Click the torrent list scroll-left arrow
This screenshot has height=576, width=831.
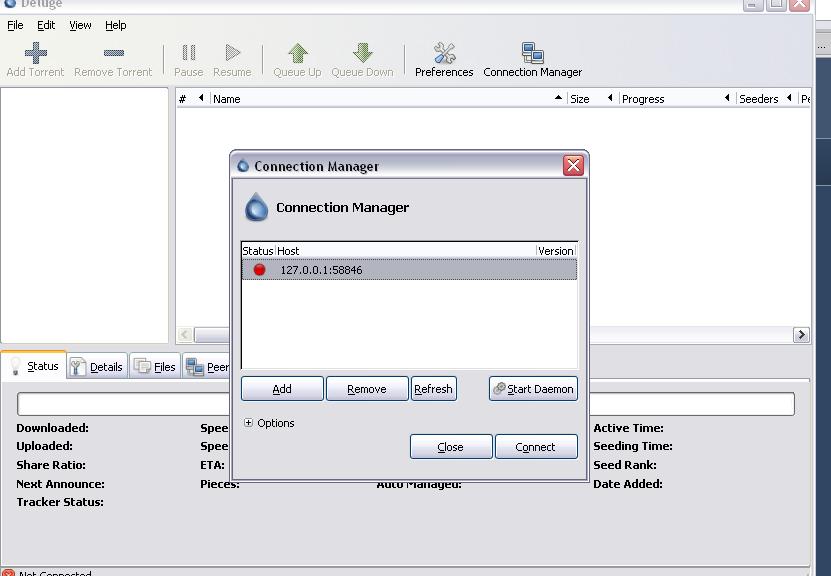184,335
